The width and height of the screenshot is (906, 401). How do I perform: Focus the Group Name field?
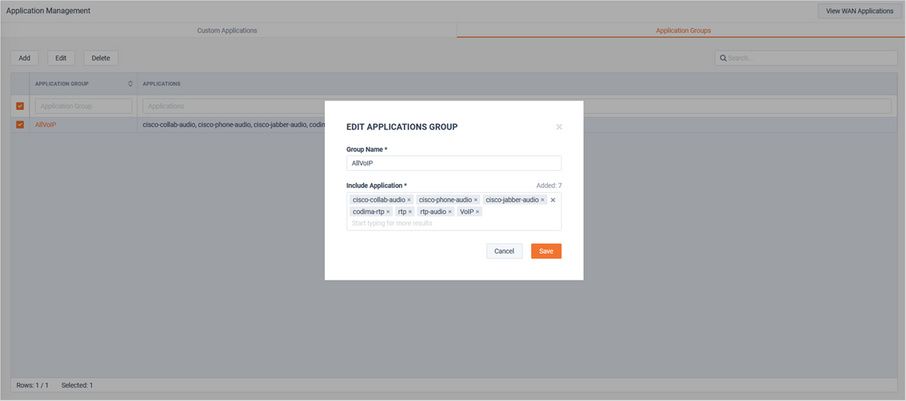click(454, 164)
